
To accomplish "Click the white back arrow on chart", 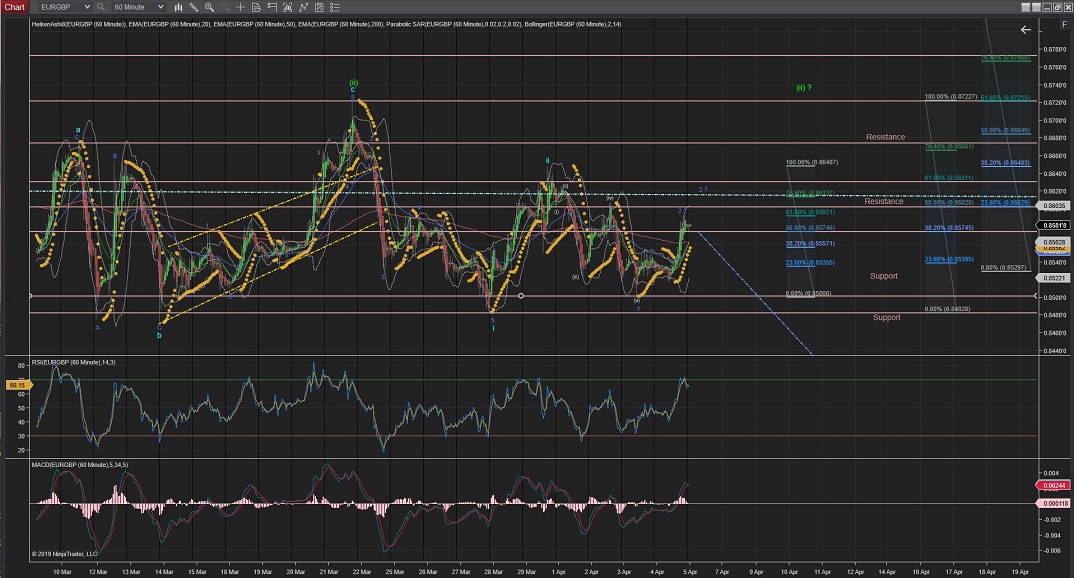I will tap(1025, 31).
